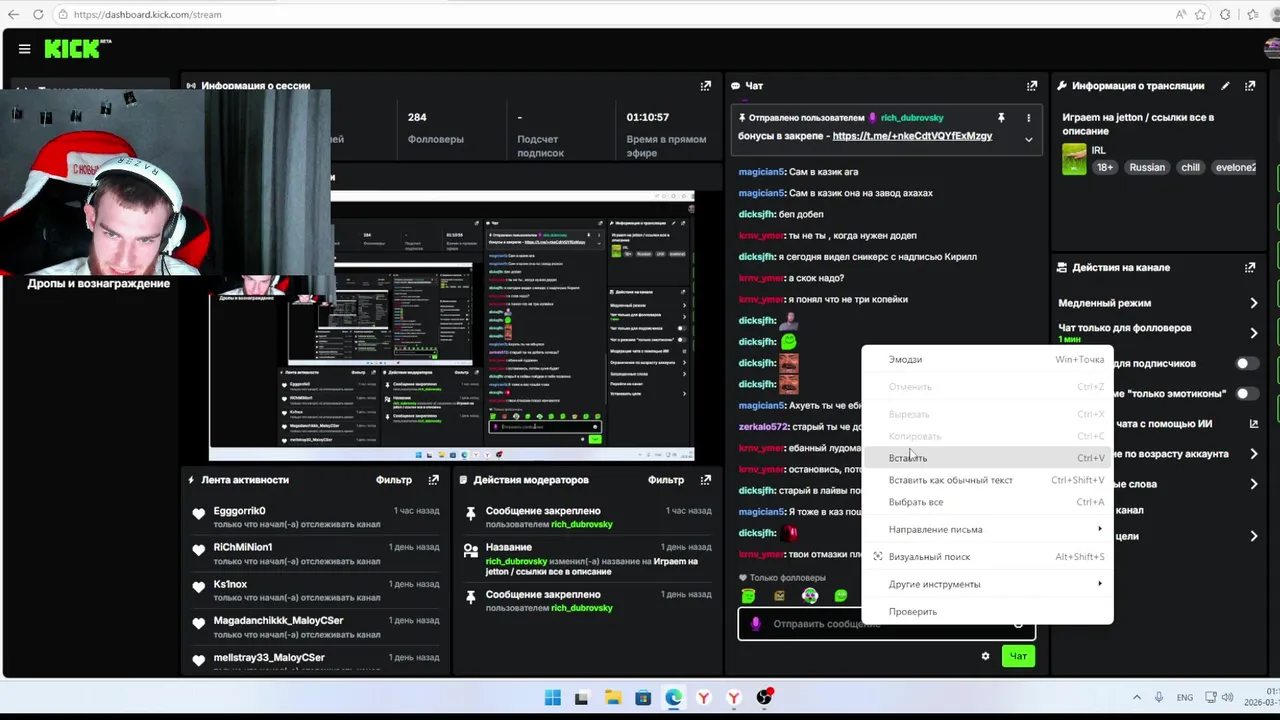The image size is (1280, 720).
Task: Pop out the activity feed panel
Action: coord(433,480)
